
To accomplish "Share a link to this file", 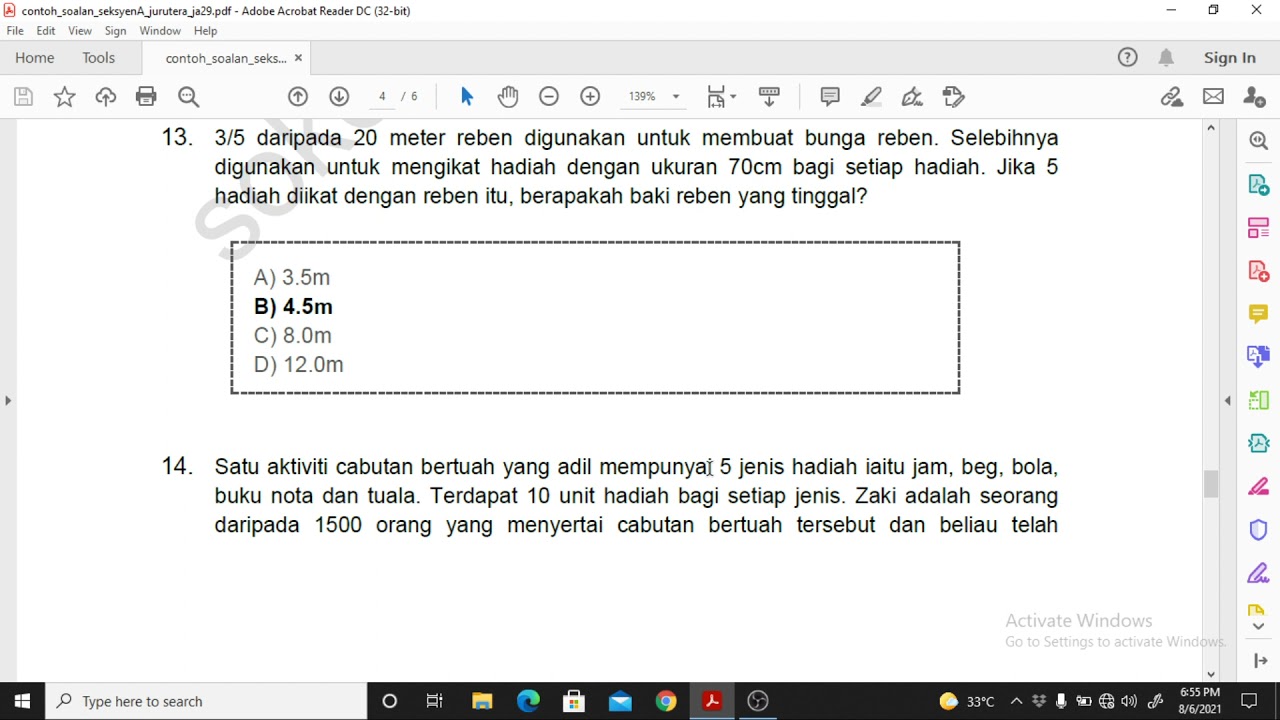I will 1171,97.
